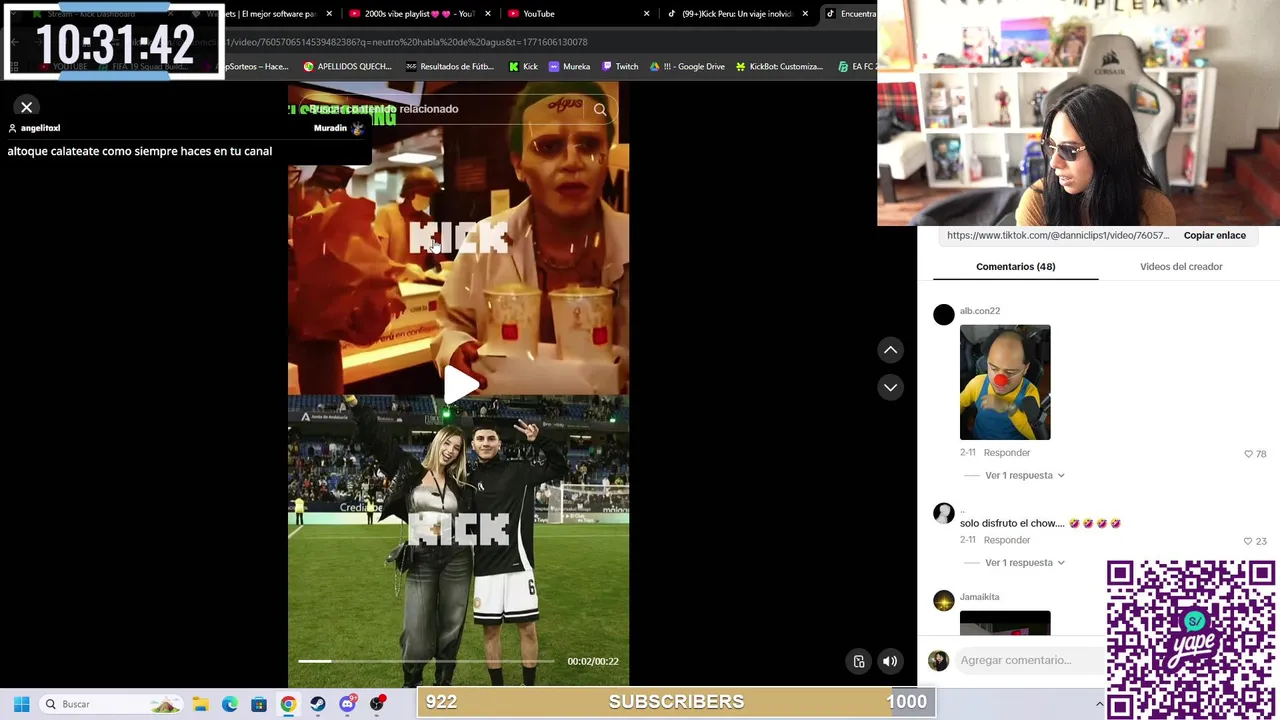Open Resultados de Fútb bookmark

(450, 67)
